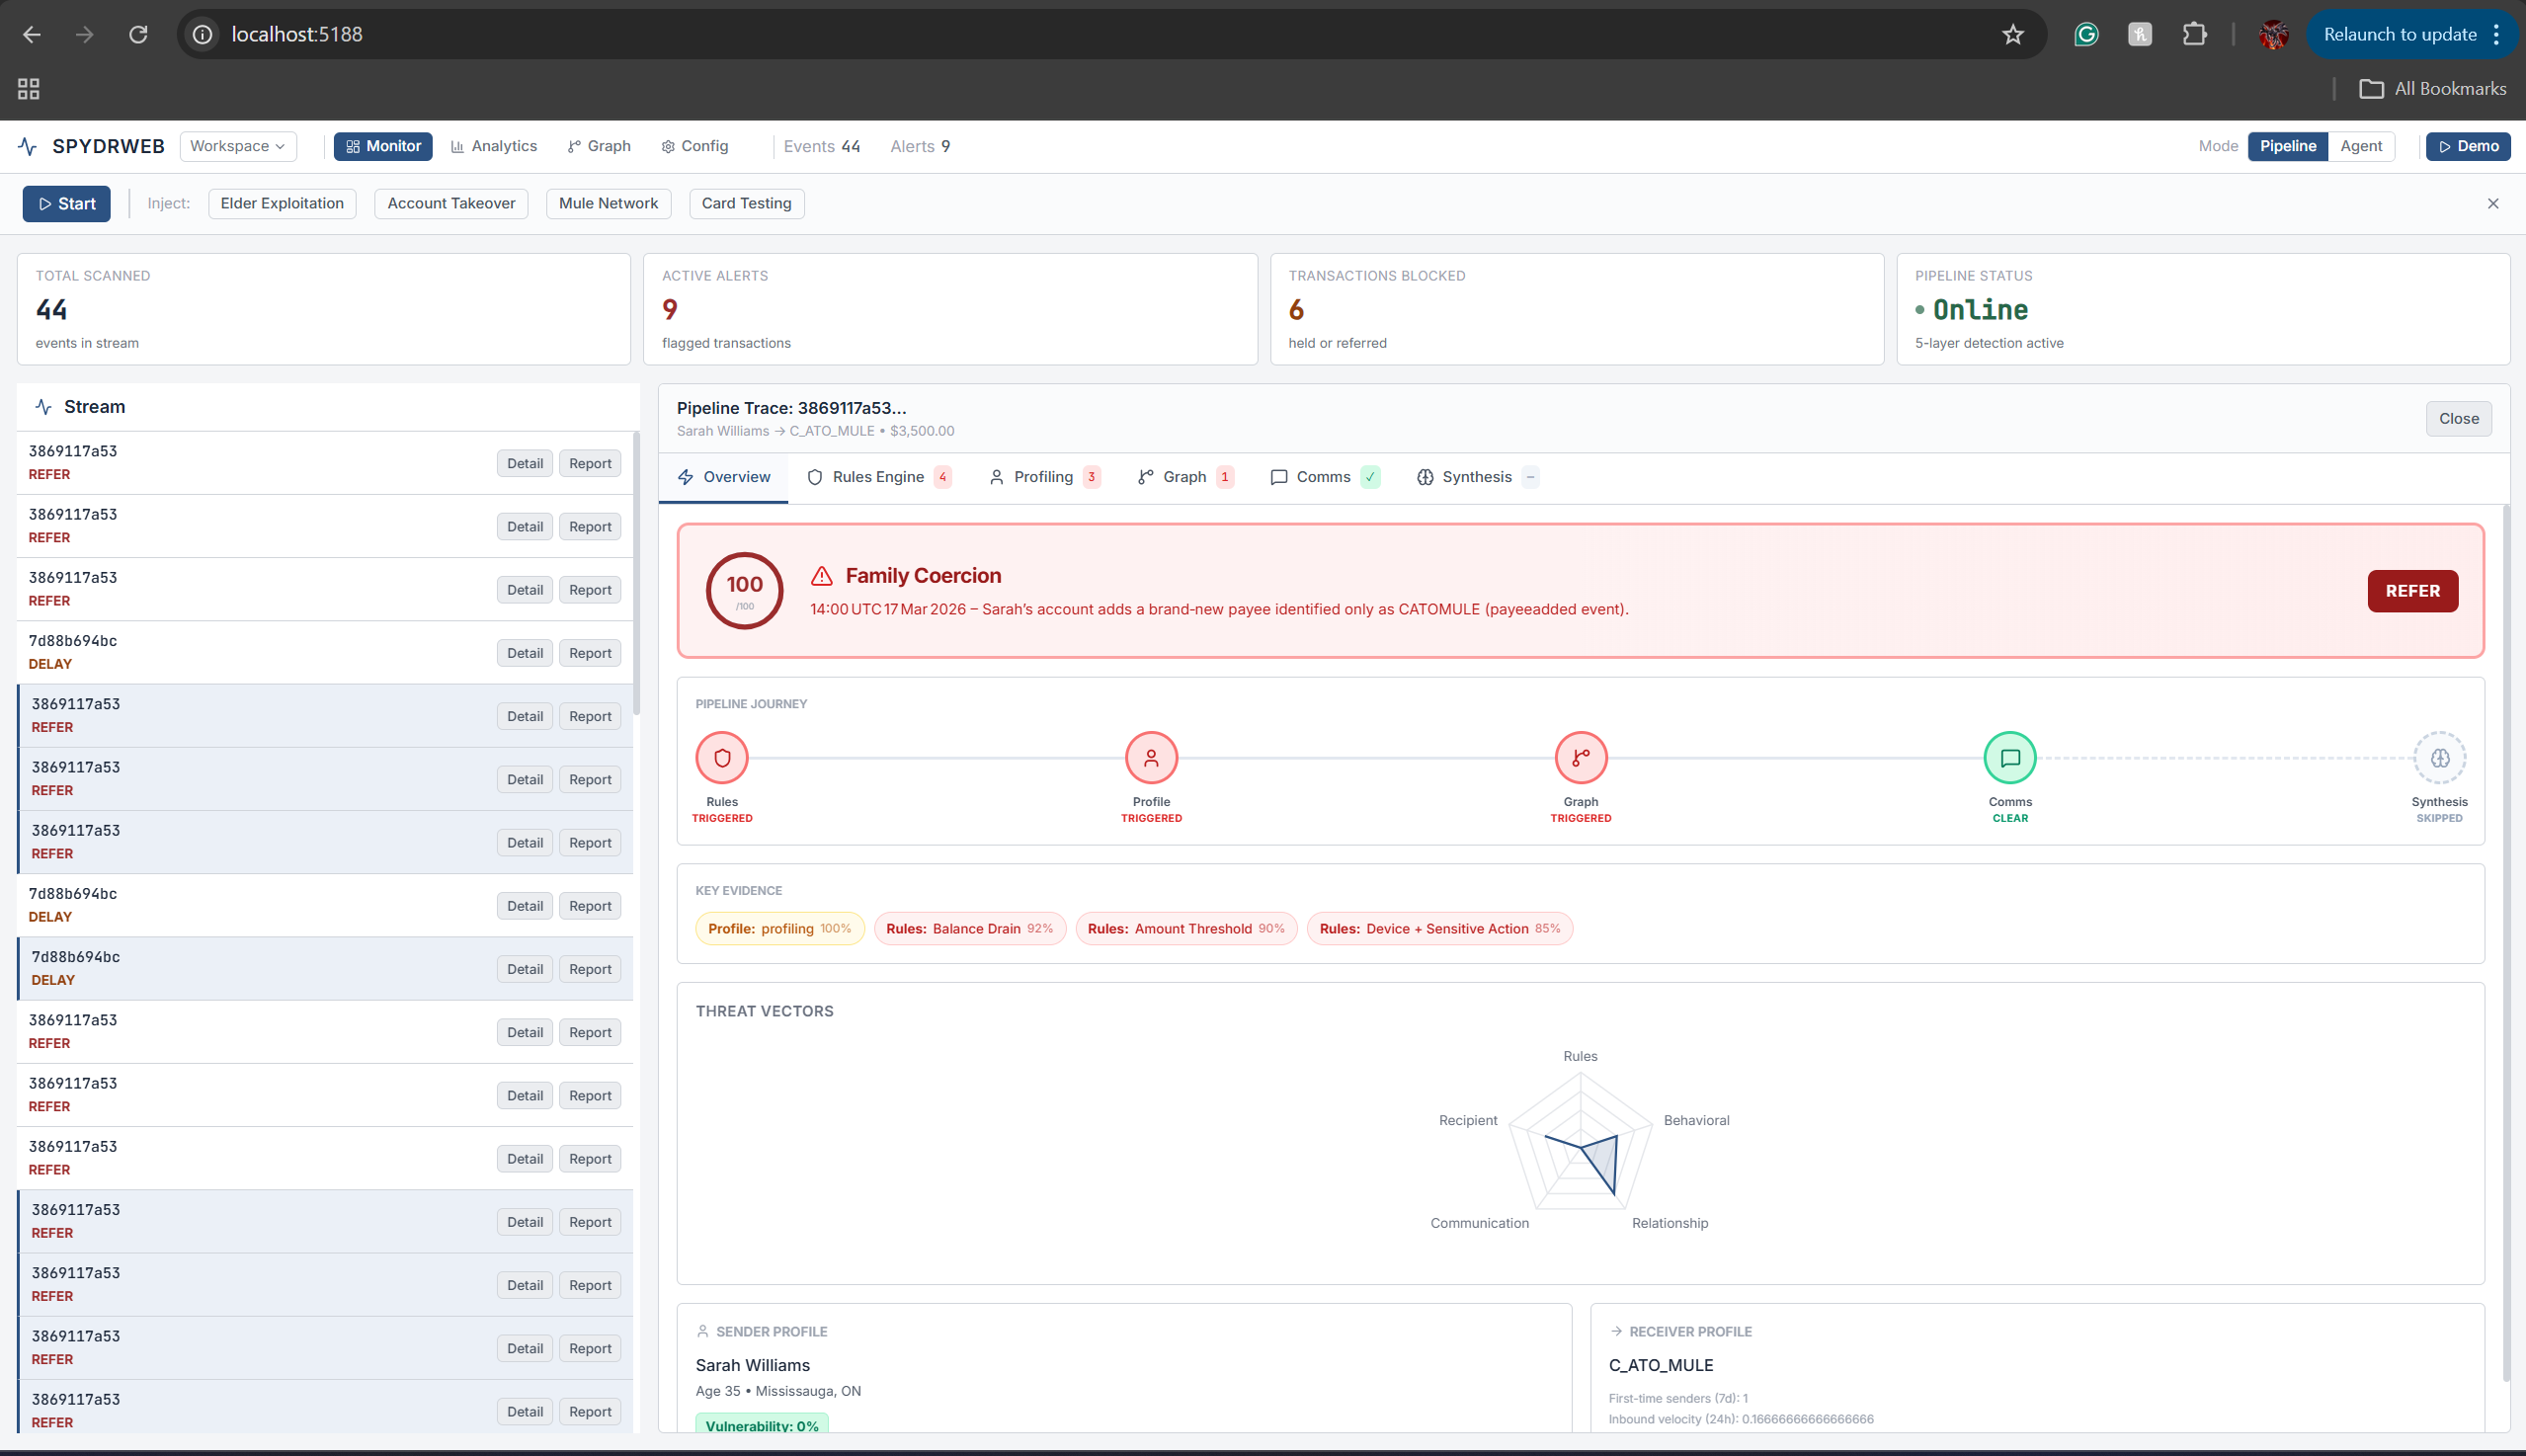Open the Chrome three-dot menu
The width and height of the screenshot is (2526, 1456).
[2497, 34]
